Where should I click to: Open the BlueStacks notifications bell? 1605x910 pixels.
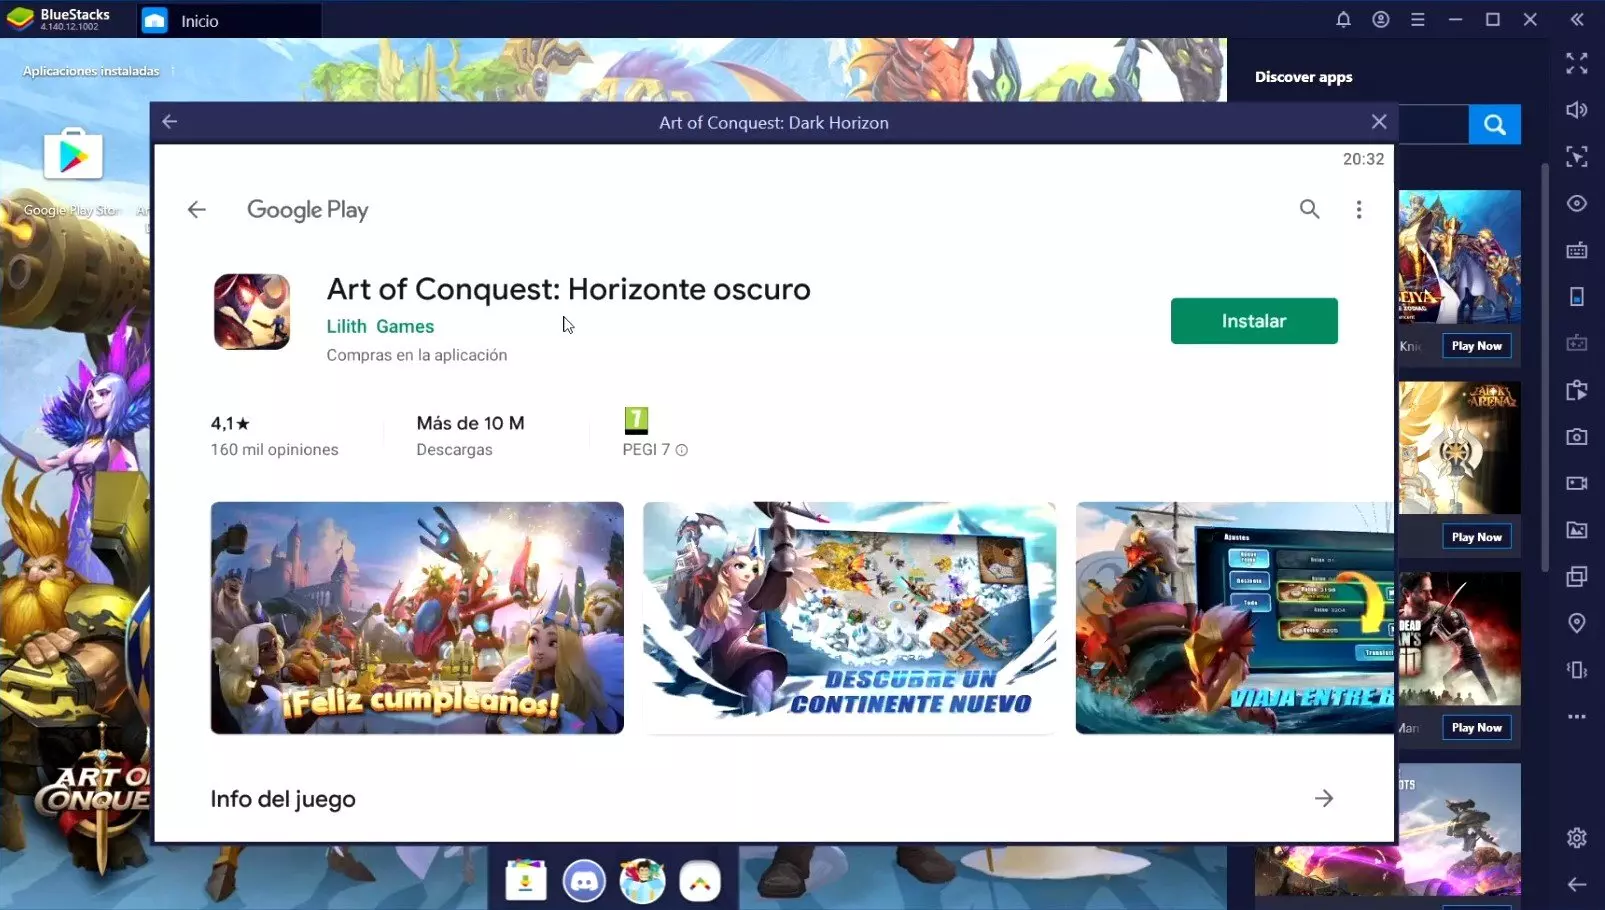click(x=1343, y=20)
